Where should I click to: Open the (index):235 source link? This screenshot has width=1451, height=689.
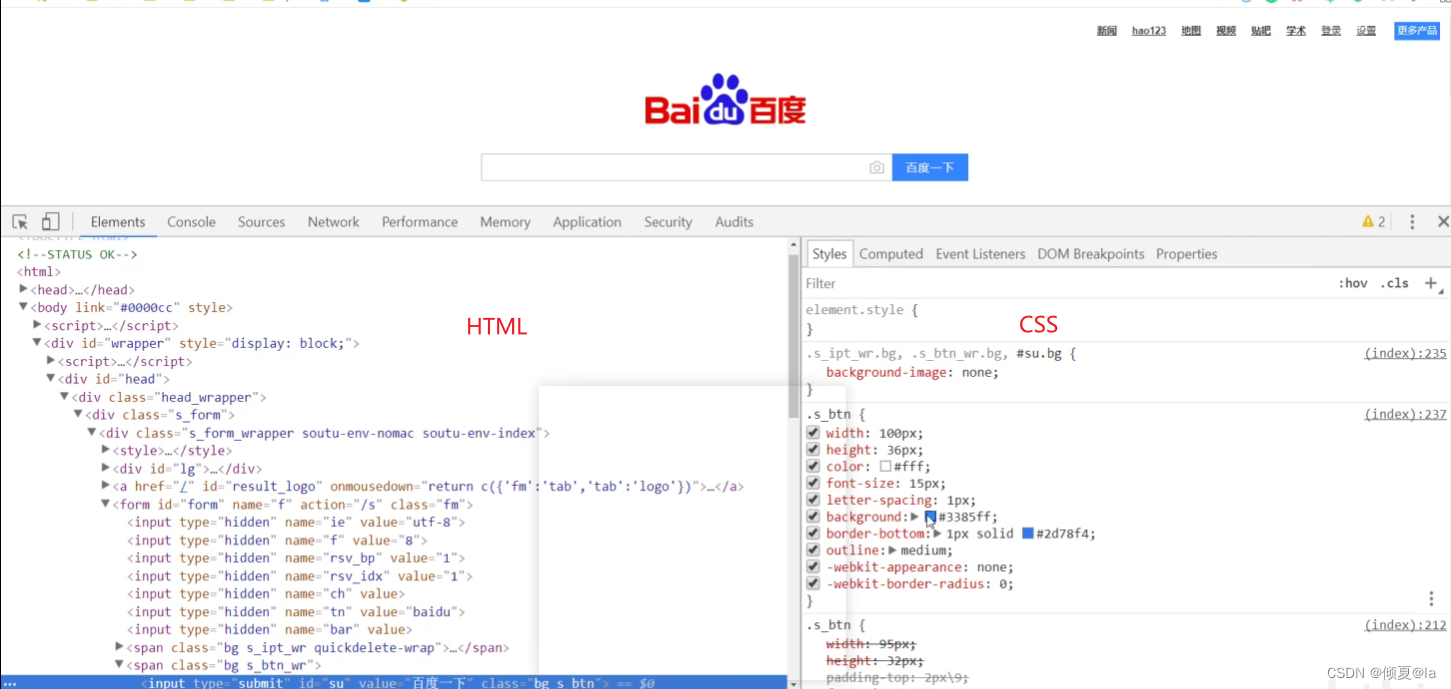[1406, 353]
